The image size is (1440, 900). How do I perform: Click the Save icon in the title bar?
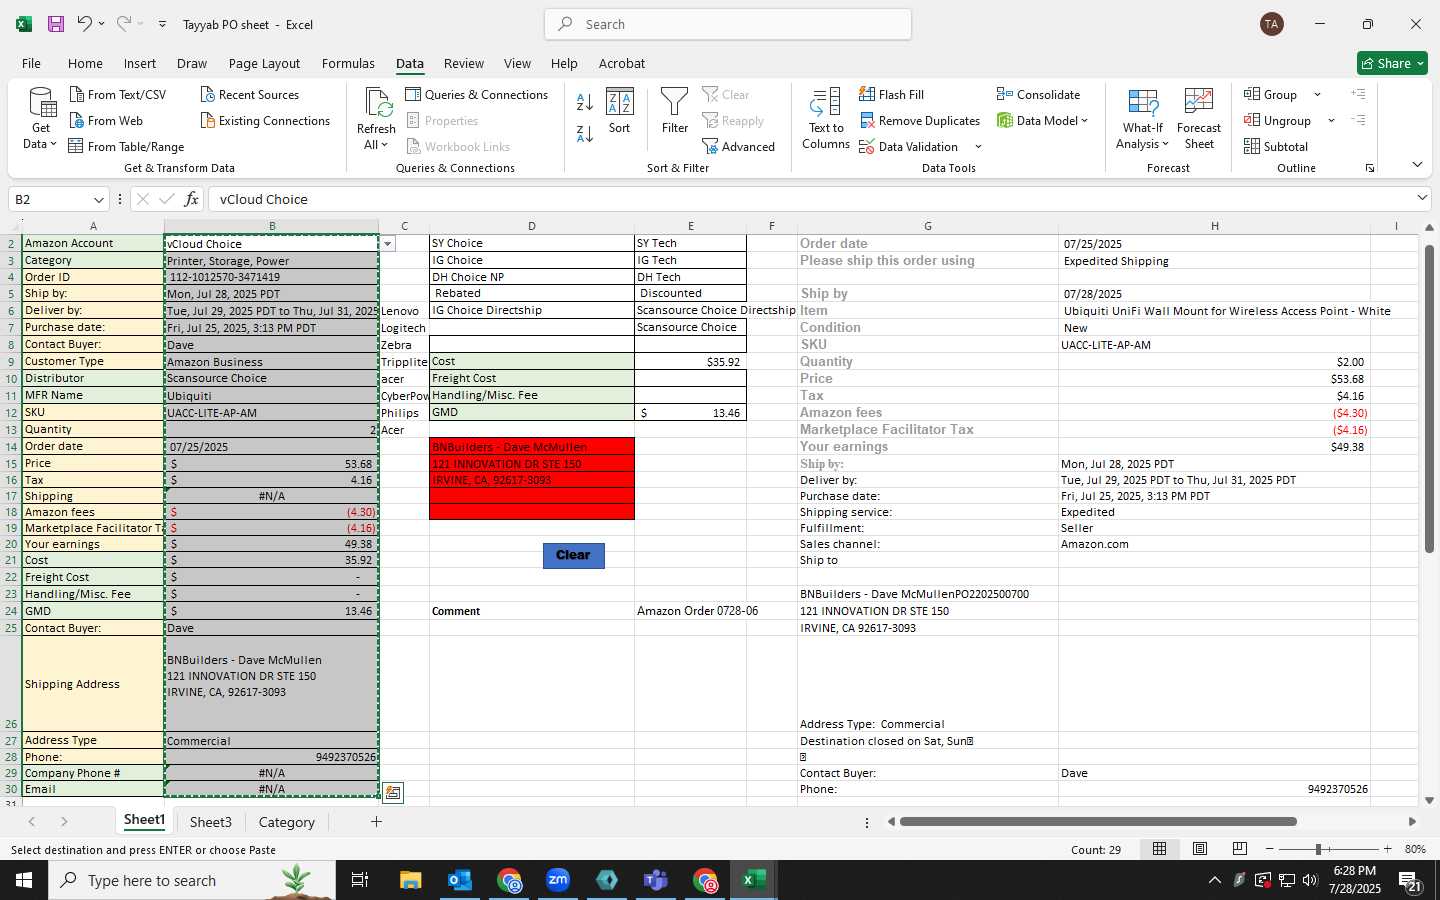click(x=55, y=24)
